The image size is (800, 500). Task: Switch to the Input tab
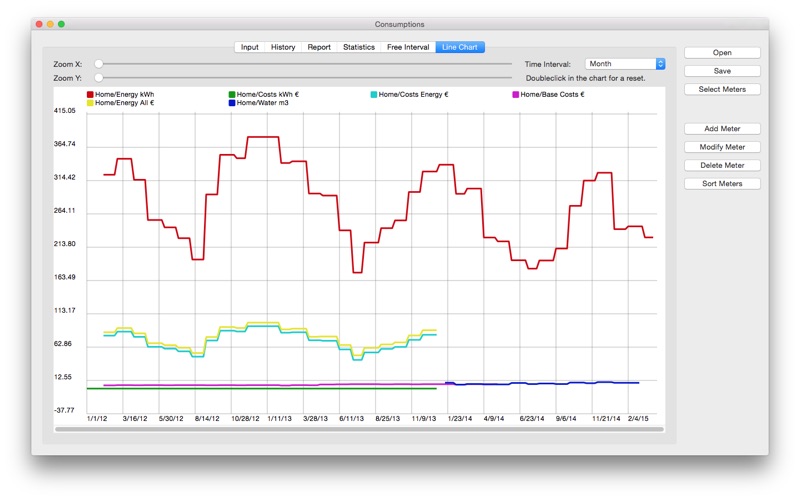(249, 47)
